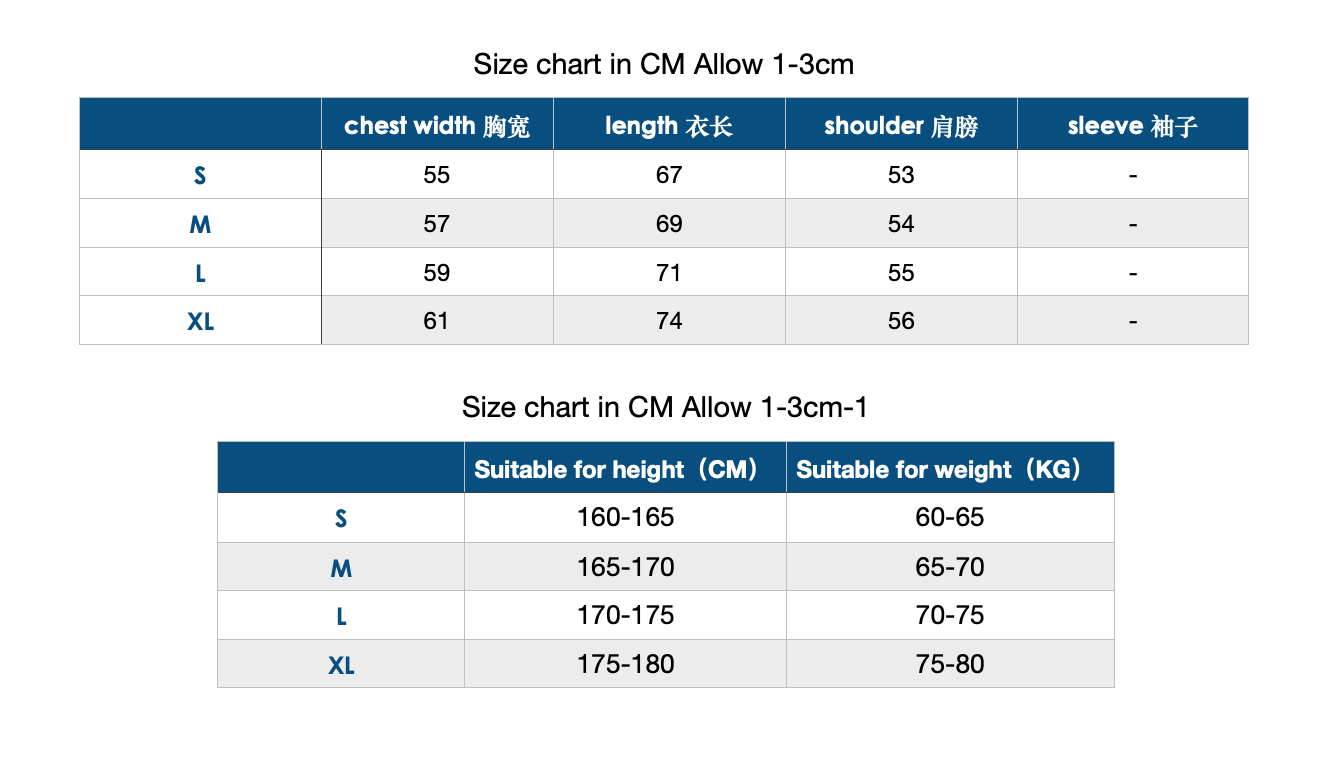Viewport: 1334px width, 766px height.
Task: Select the length value 69
Action: click(669, 224)
